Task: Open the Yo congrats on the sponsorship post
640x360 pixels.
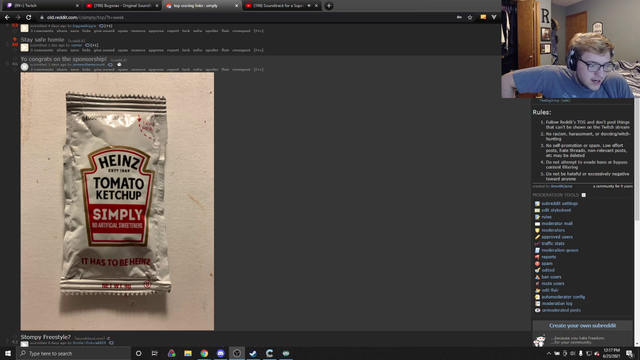Action: point(63,59)
